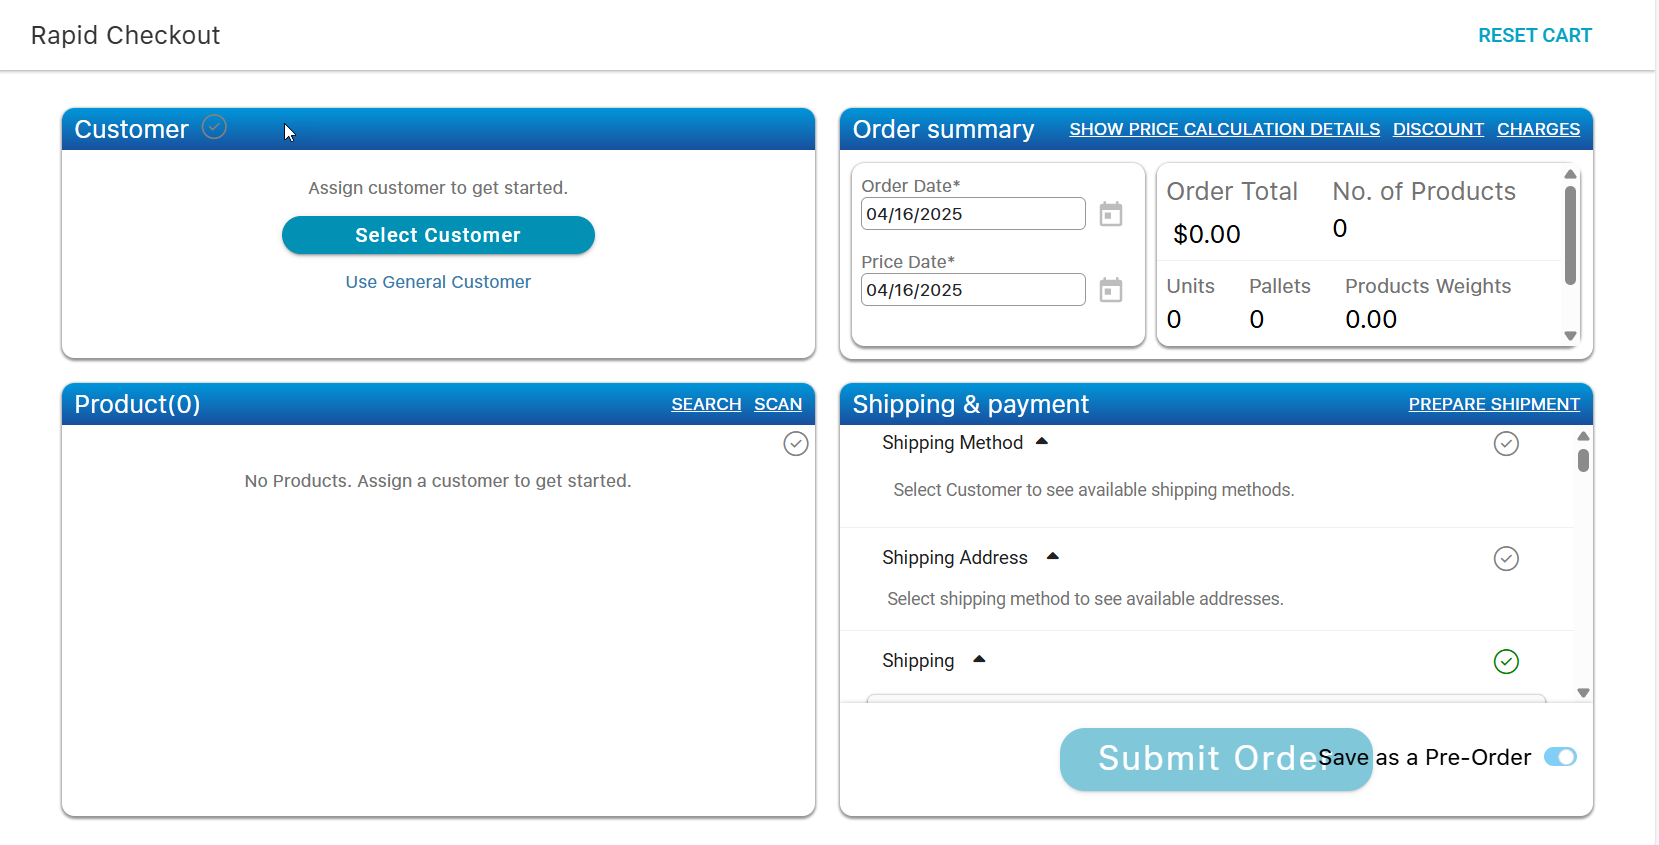This screenshot has width=1659, height=845.
Task: Collapse the Shipping Method section
Action: 1041,441
